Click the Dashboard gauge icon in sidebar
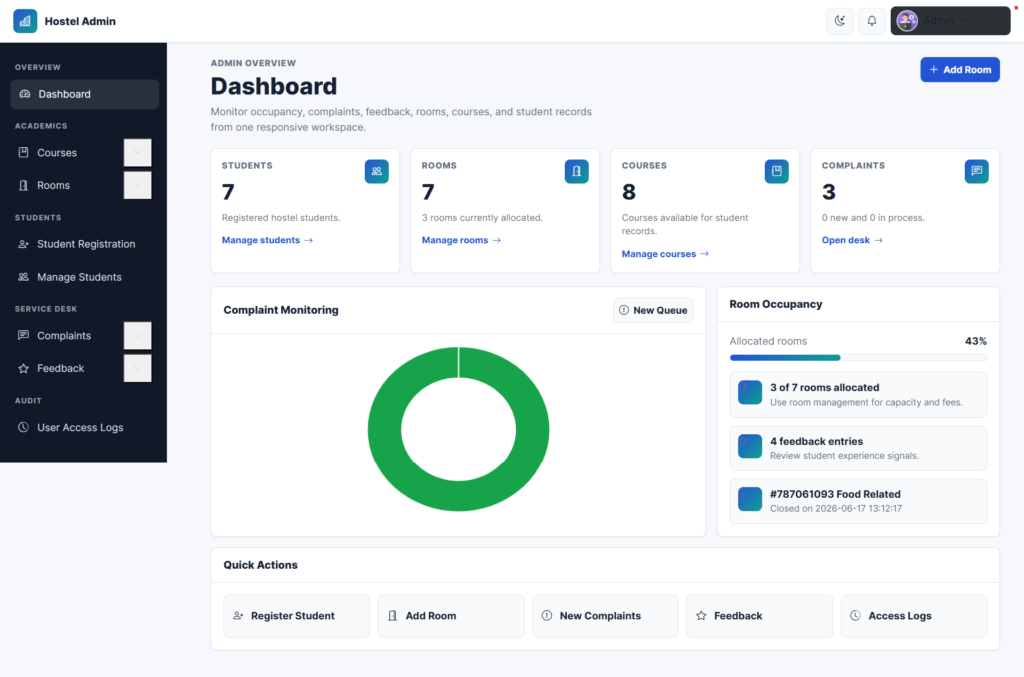This screenshot has width=1024, height=677. tap(25, 94)
